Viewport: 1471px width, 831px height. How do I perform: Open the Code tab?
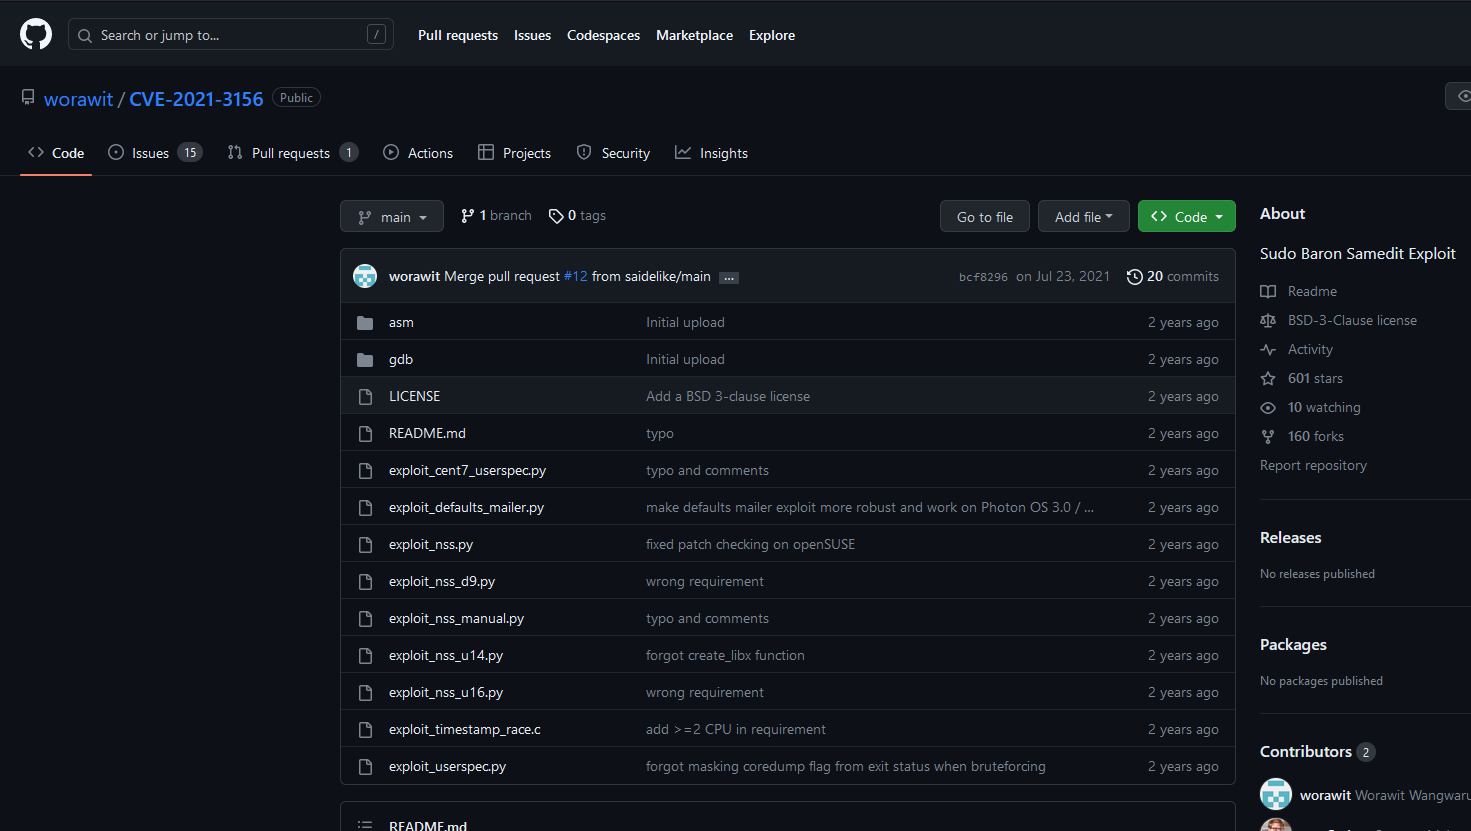click(56, 153)
